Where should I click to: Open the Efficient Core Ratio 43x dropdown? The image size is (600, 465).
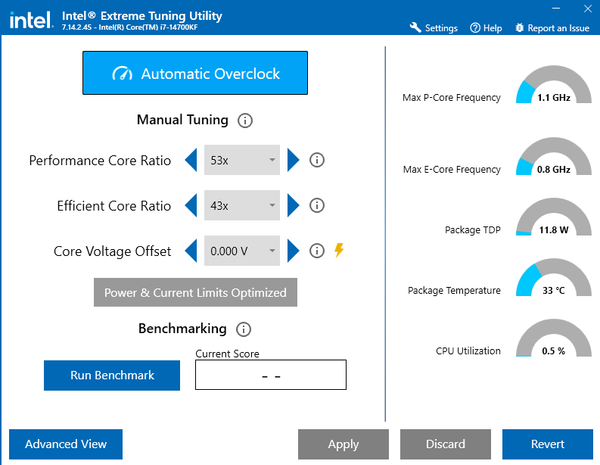(242, 206)
